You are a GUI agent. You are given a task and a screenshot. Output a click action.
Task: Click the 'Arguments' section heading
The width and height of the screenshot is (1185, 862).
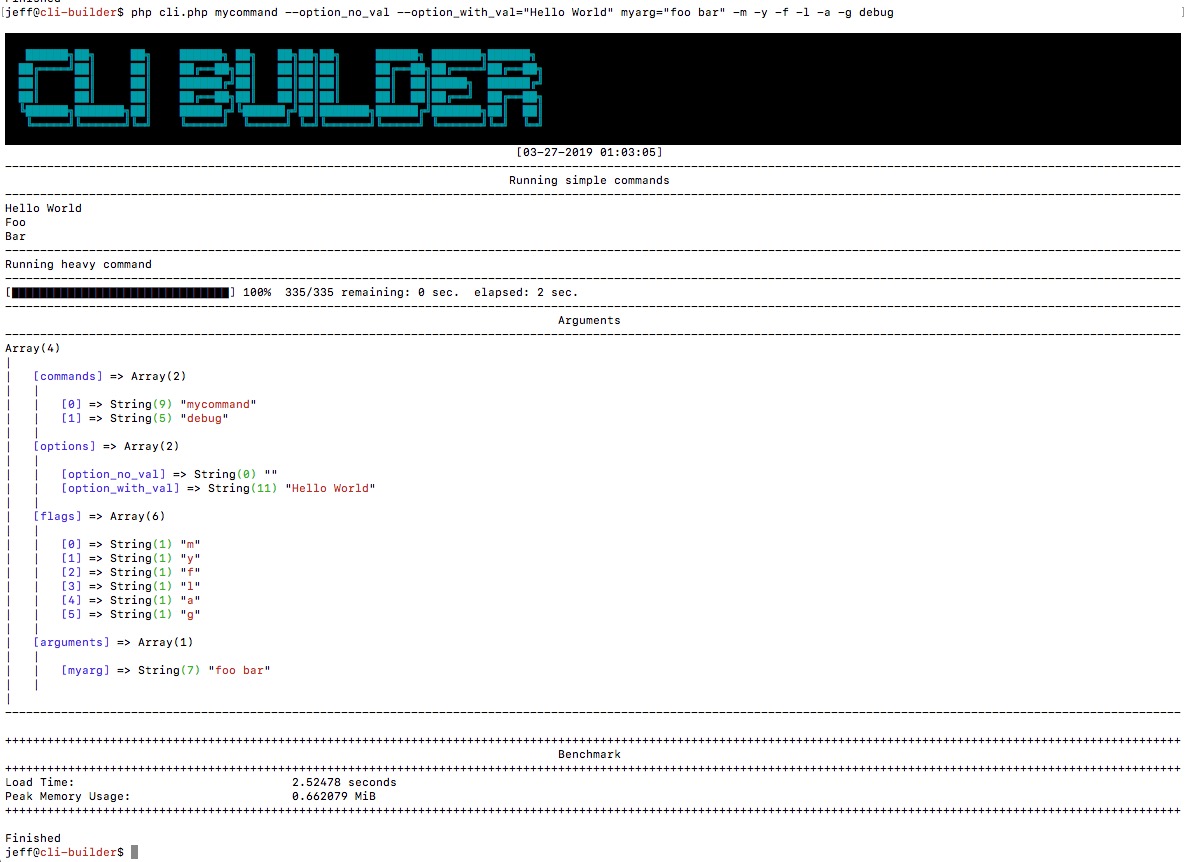[589, 320]
